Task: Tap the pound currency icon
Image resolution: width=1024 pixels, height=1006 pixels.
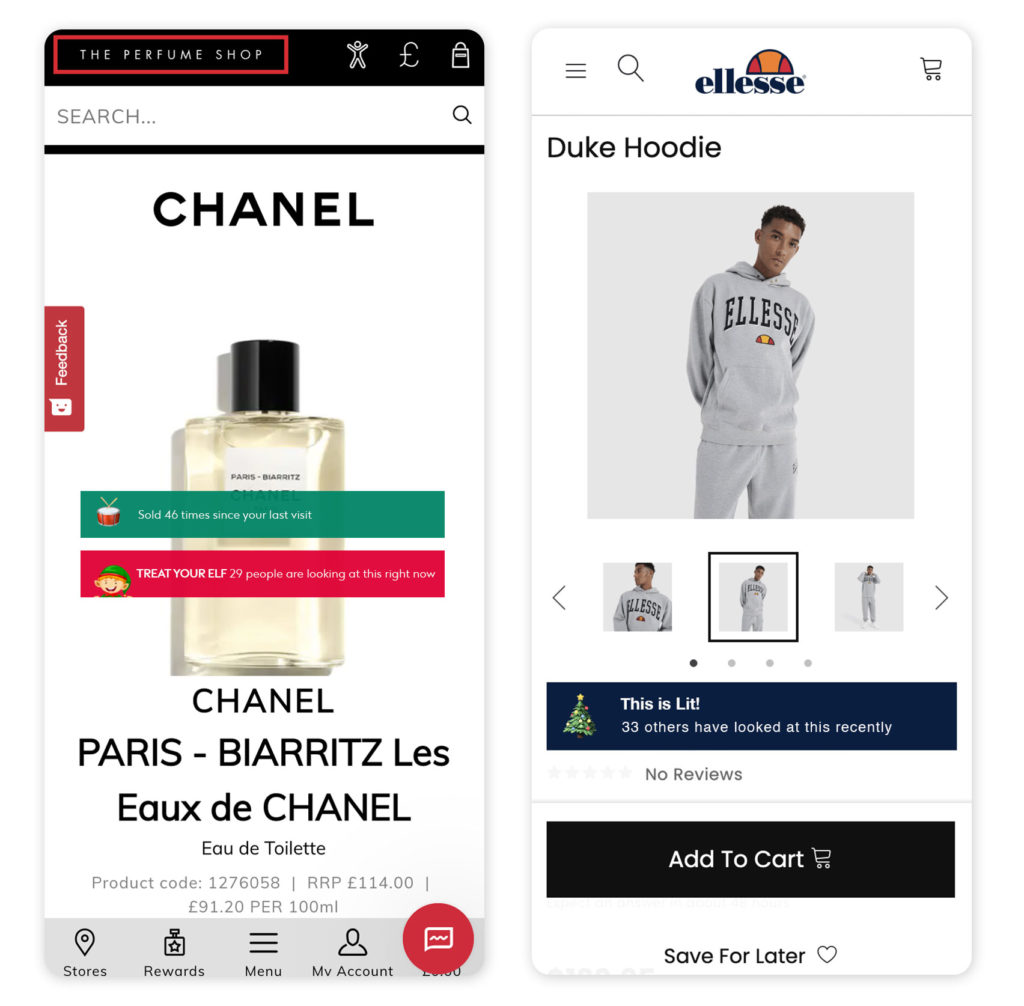Action: click(x=409, y=55)
